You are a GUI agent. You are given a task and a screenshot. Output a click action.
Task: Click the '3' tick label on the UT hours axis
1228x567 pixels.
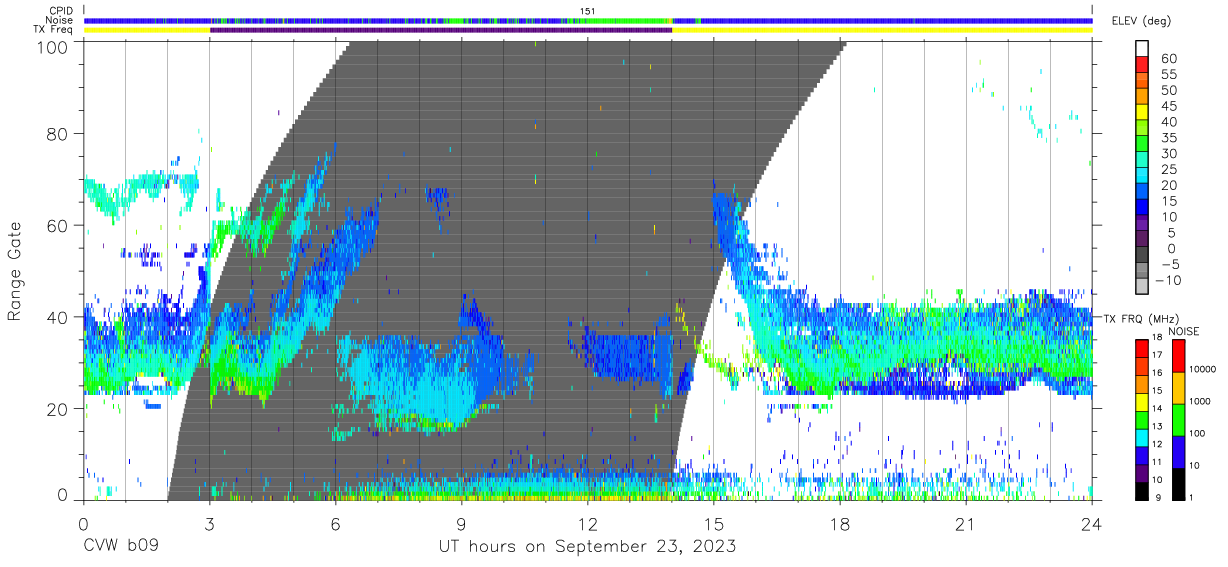(x=209, y=524)
